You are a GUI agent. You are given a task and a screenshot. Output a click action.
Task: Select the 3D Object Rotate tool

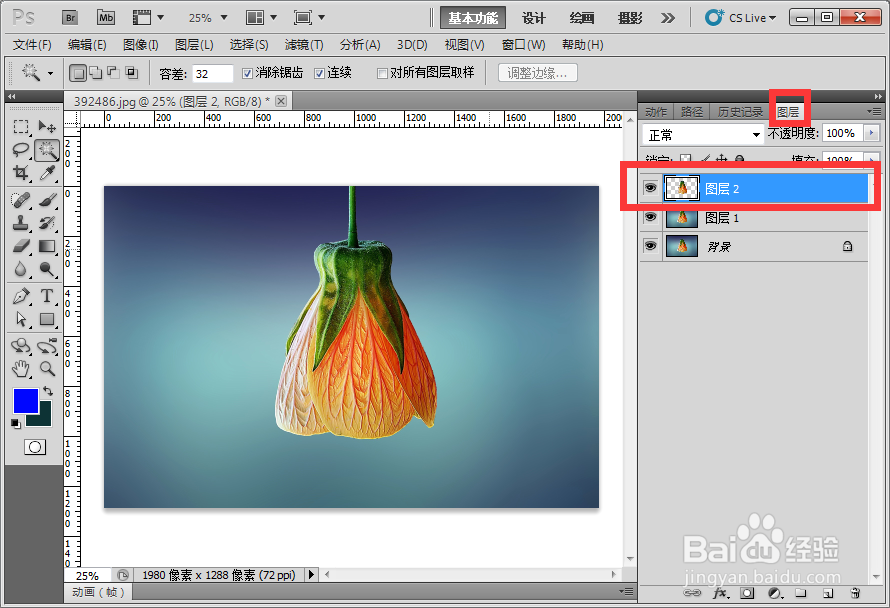21,346
